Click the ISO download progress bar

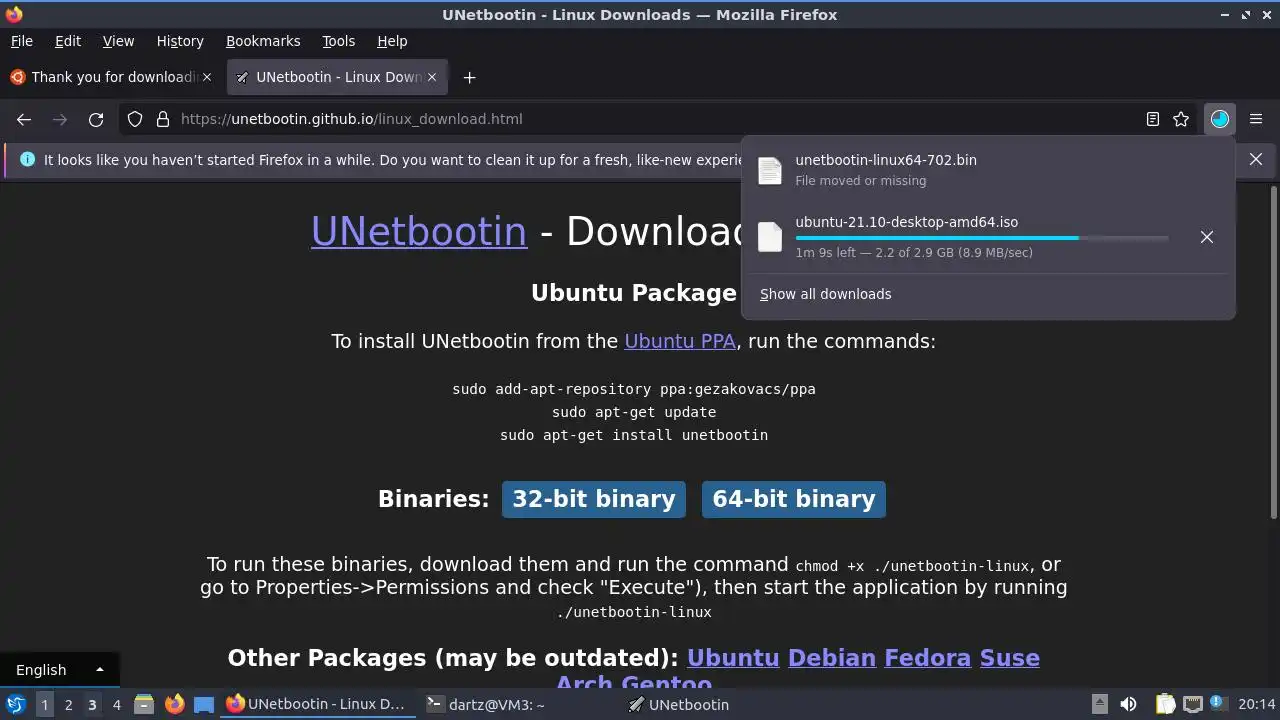click(982, 238)
